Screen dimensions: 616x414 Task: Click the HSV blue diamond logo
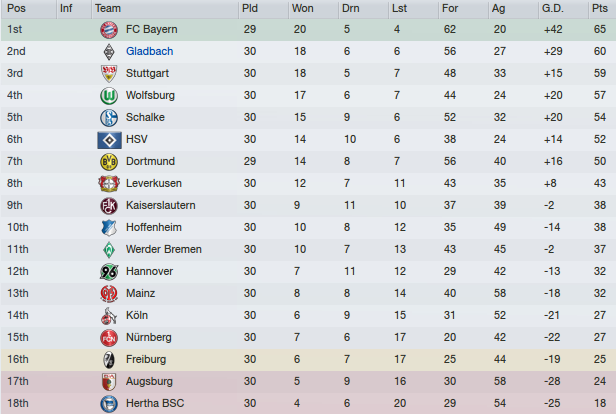[x=109, y=140]
